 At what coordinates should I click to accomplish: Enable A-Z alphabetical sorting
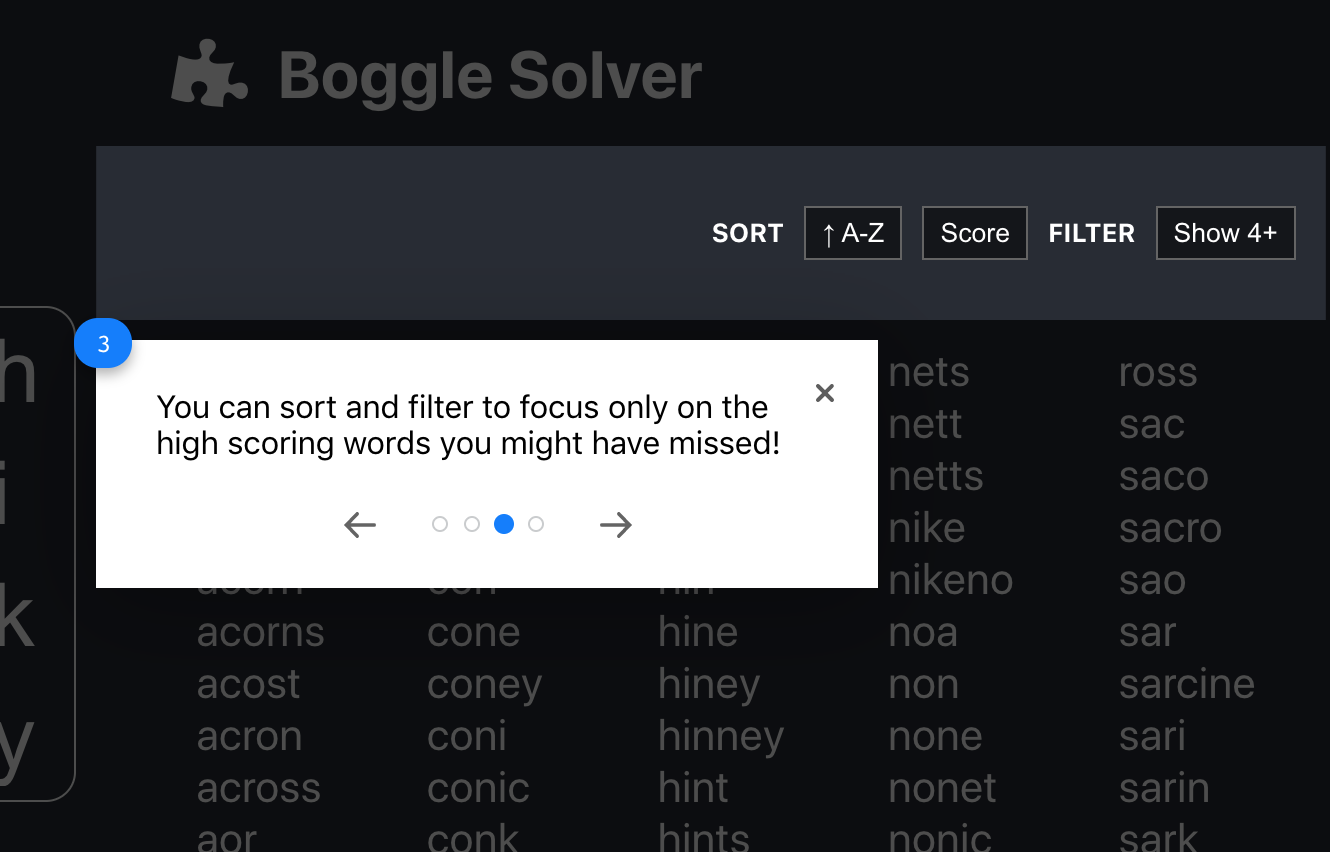pos(852,233)
